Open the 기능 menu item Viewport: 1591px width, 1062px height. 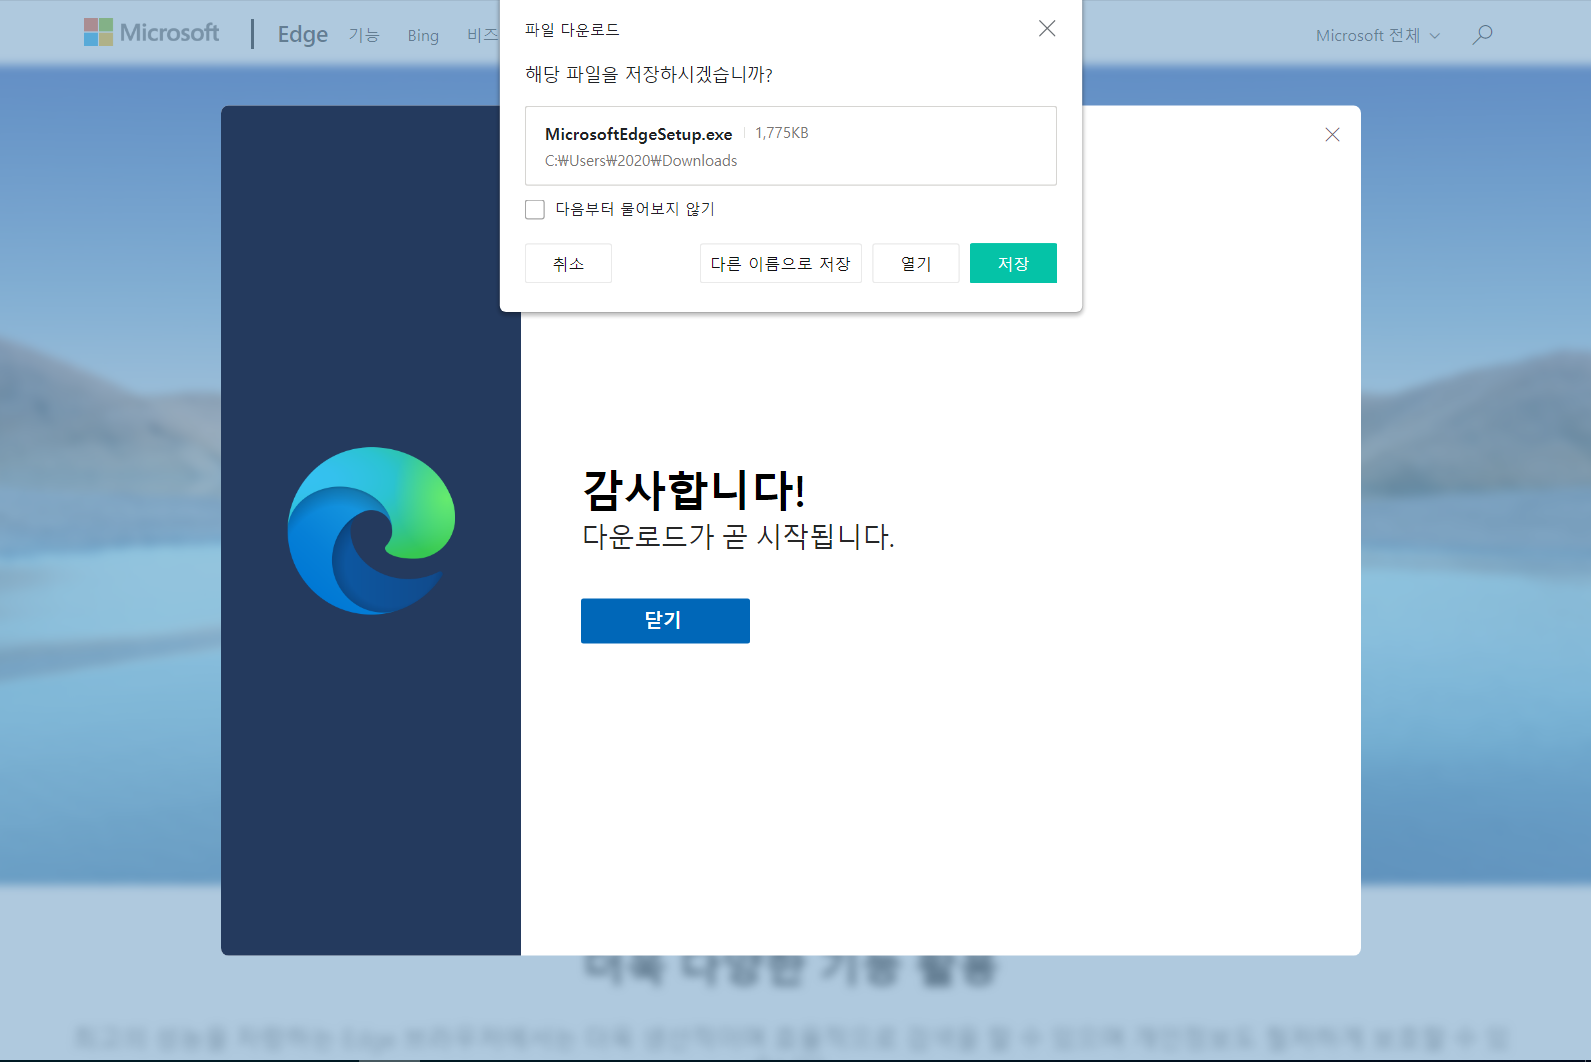pos(364,35)
